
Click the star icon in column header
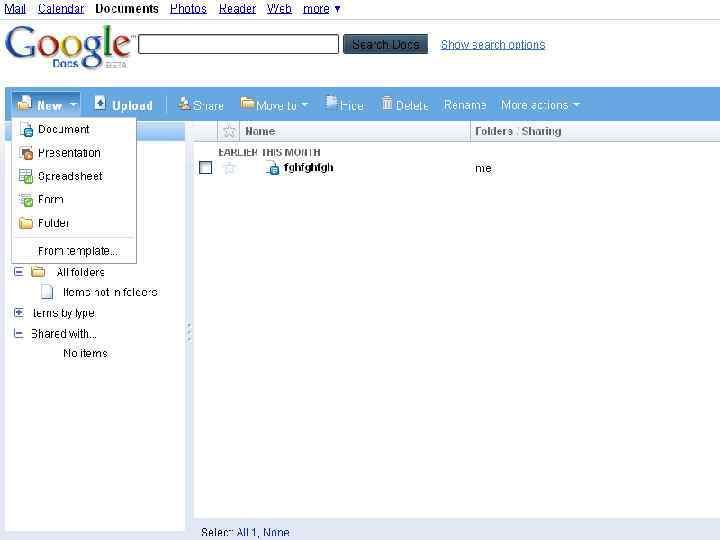tap(229, 132)
